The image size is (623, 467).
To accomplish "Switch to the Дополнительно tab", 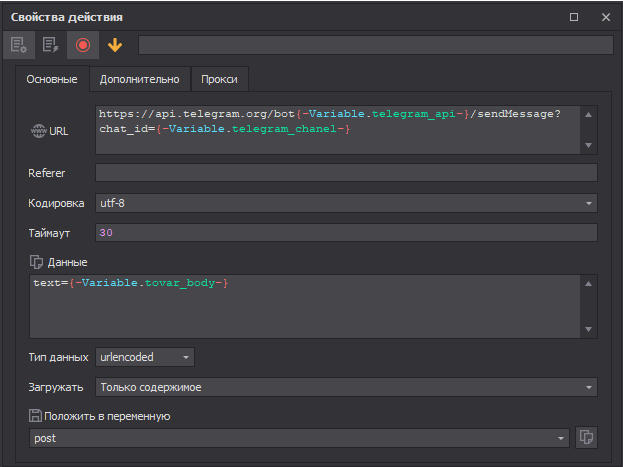I will [x=140, y=79].
